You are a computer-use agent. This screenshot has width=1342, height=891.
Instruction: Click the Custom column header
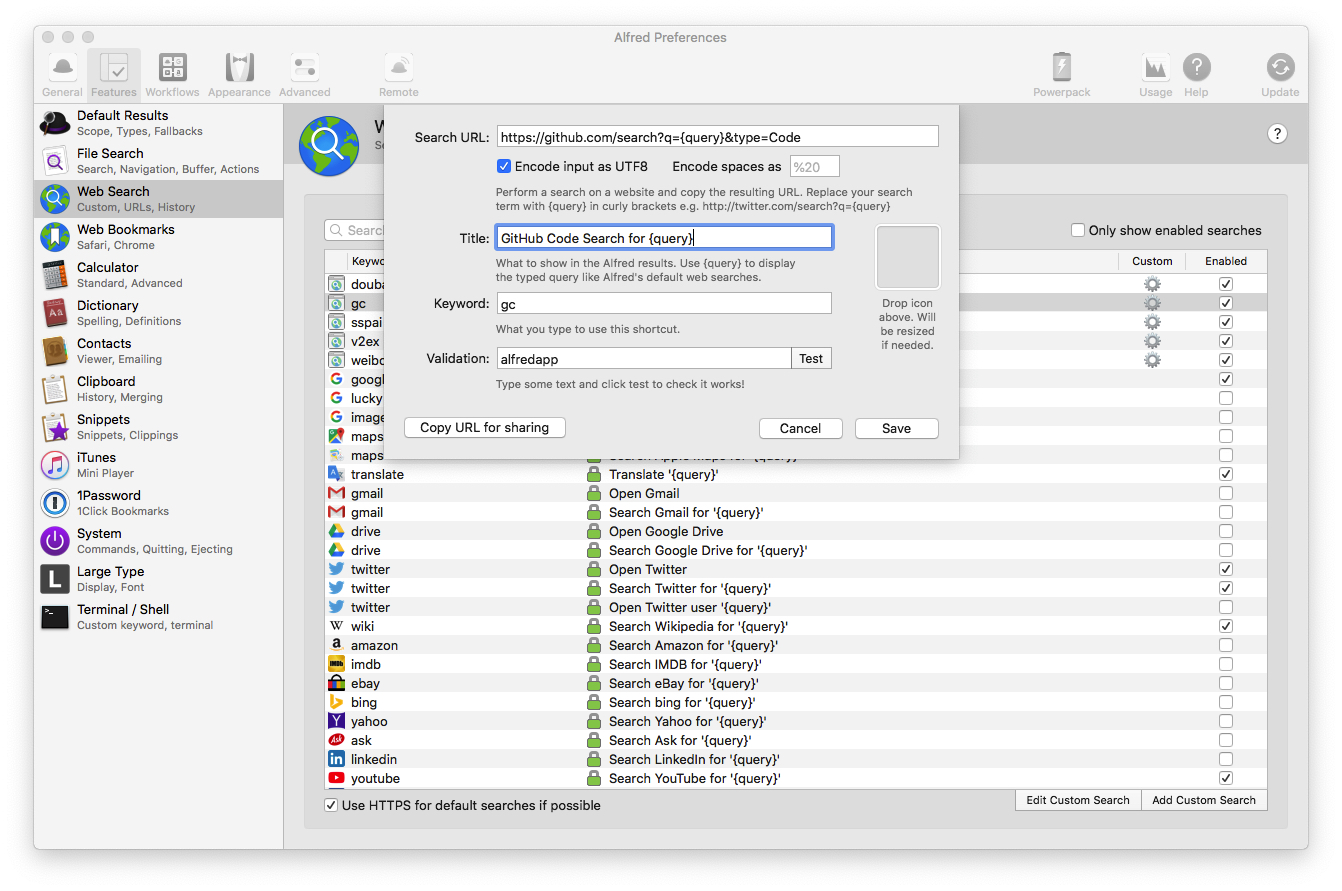pos(1152,261)
